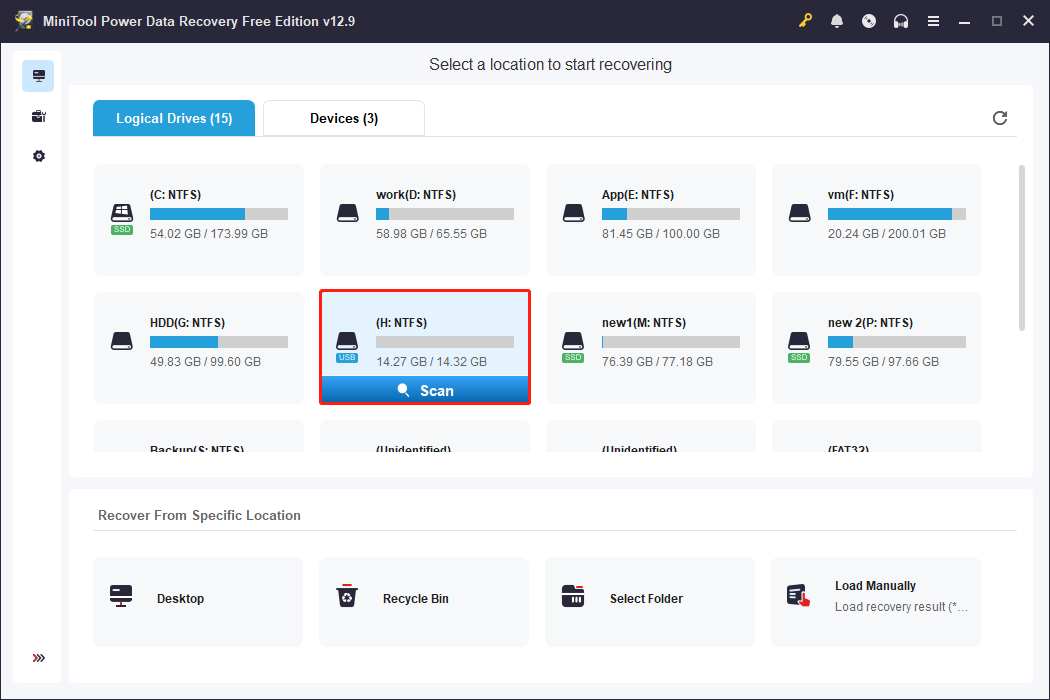Open the utilities toolbox sidebar icon
This screenshot has width=1050, height=700.
(38, 117)
